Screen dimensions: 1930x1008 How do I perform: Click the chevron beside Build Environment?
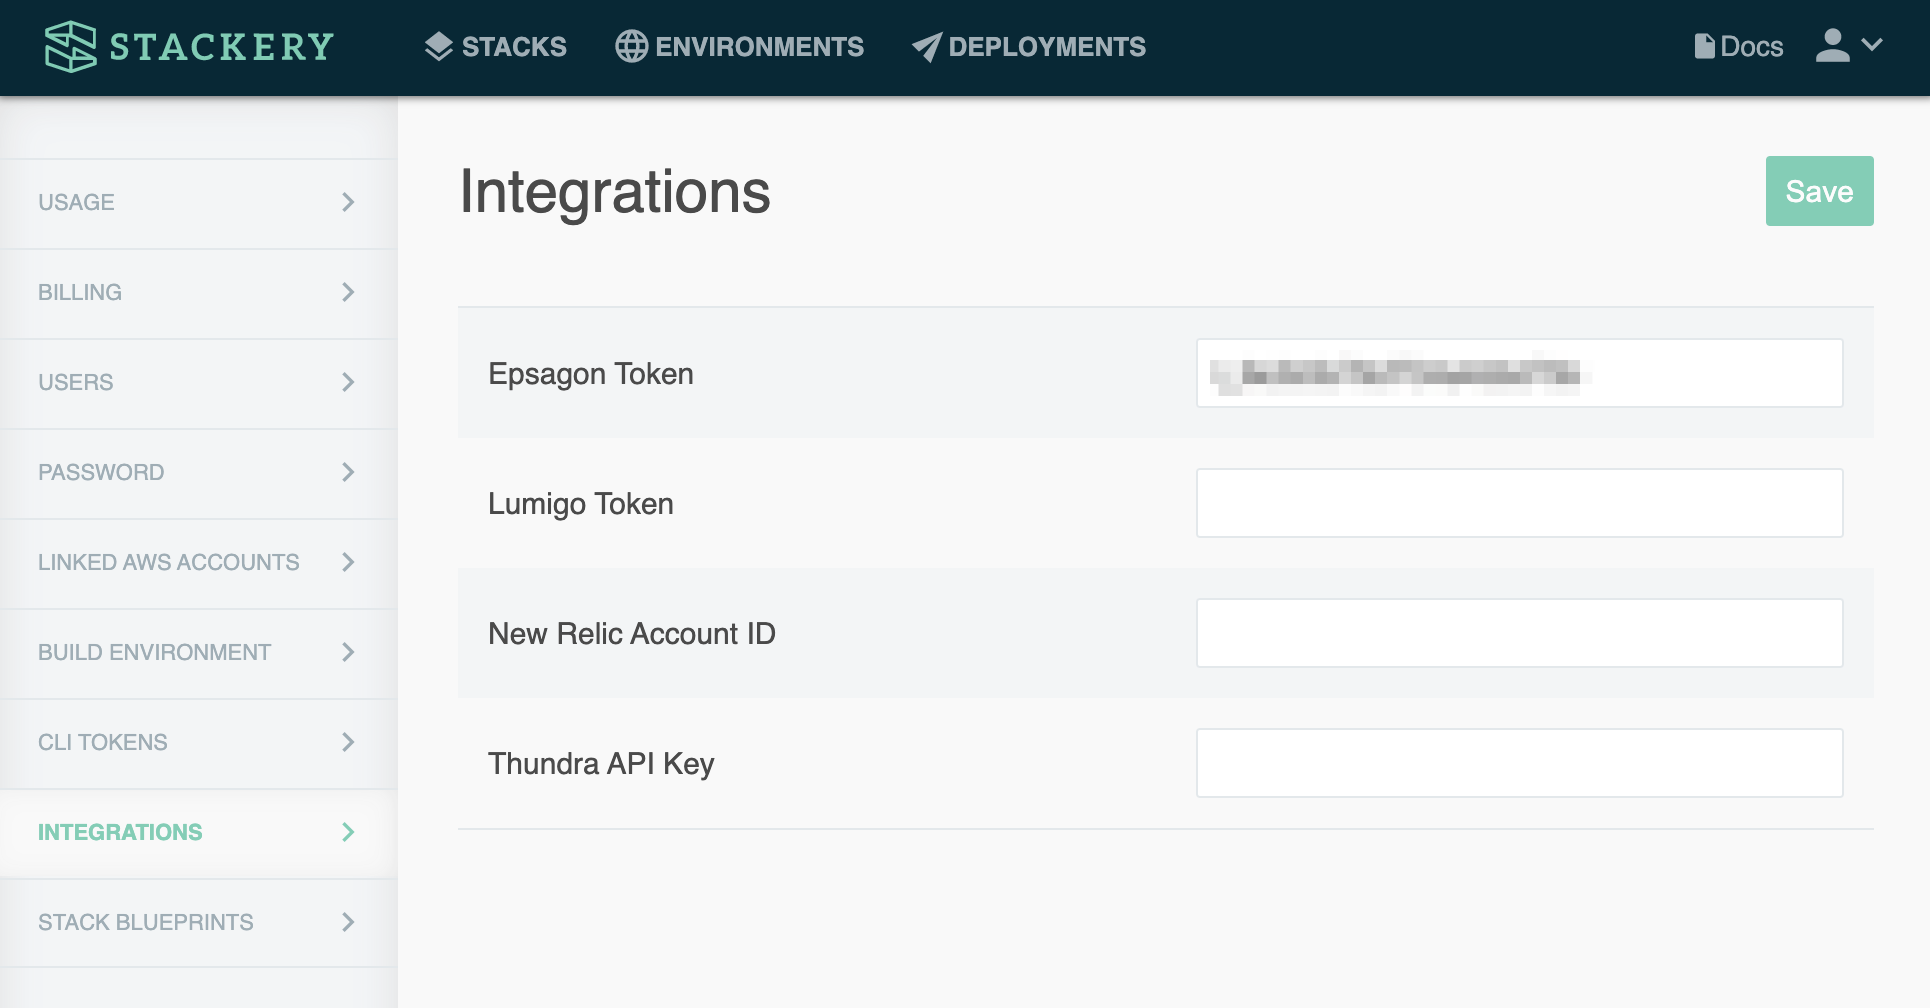click(x=348, y=652)
